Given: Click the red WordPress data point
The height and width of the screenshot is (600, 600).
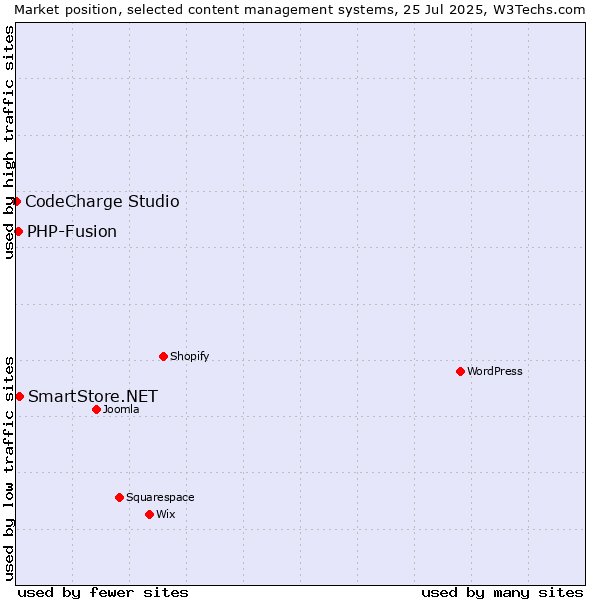Looking at the screenshot, I should click(460, 372).
